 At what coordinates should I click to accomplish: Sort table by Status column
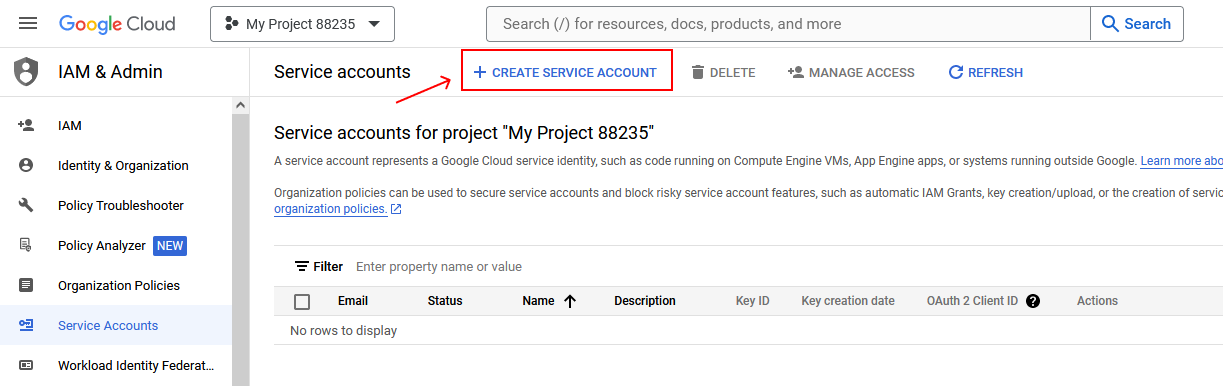coord(445,301)
